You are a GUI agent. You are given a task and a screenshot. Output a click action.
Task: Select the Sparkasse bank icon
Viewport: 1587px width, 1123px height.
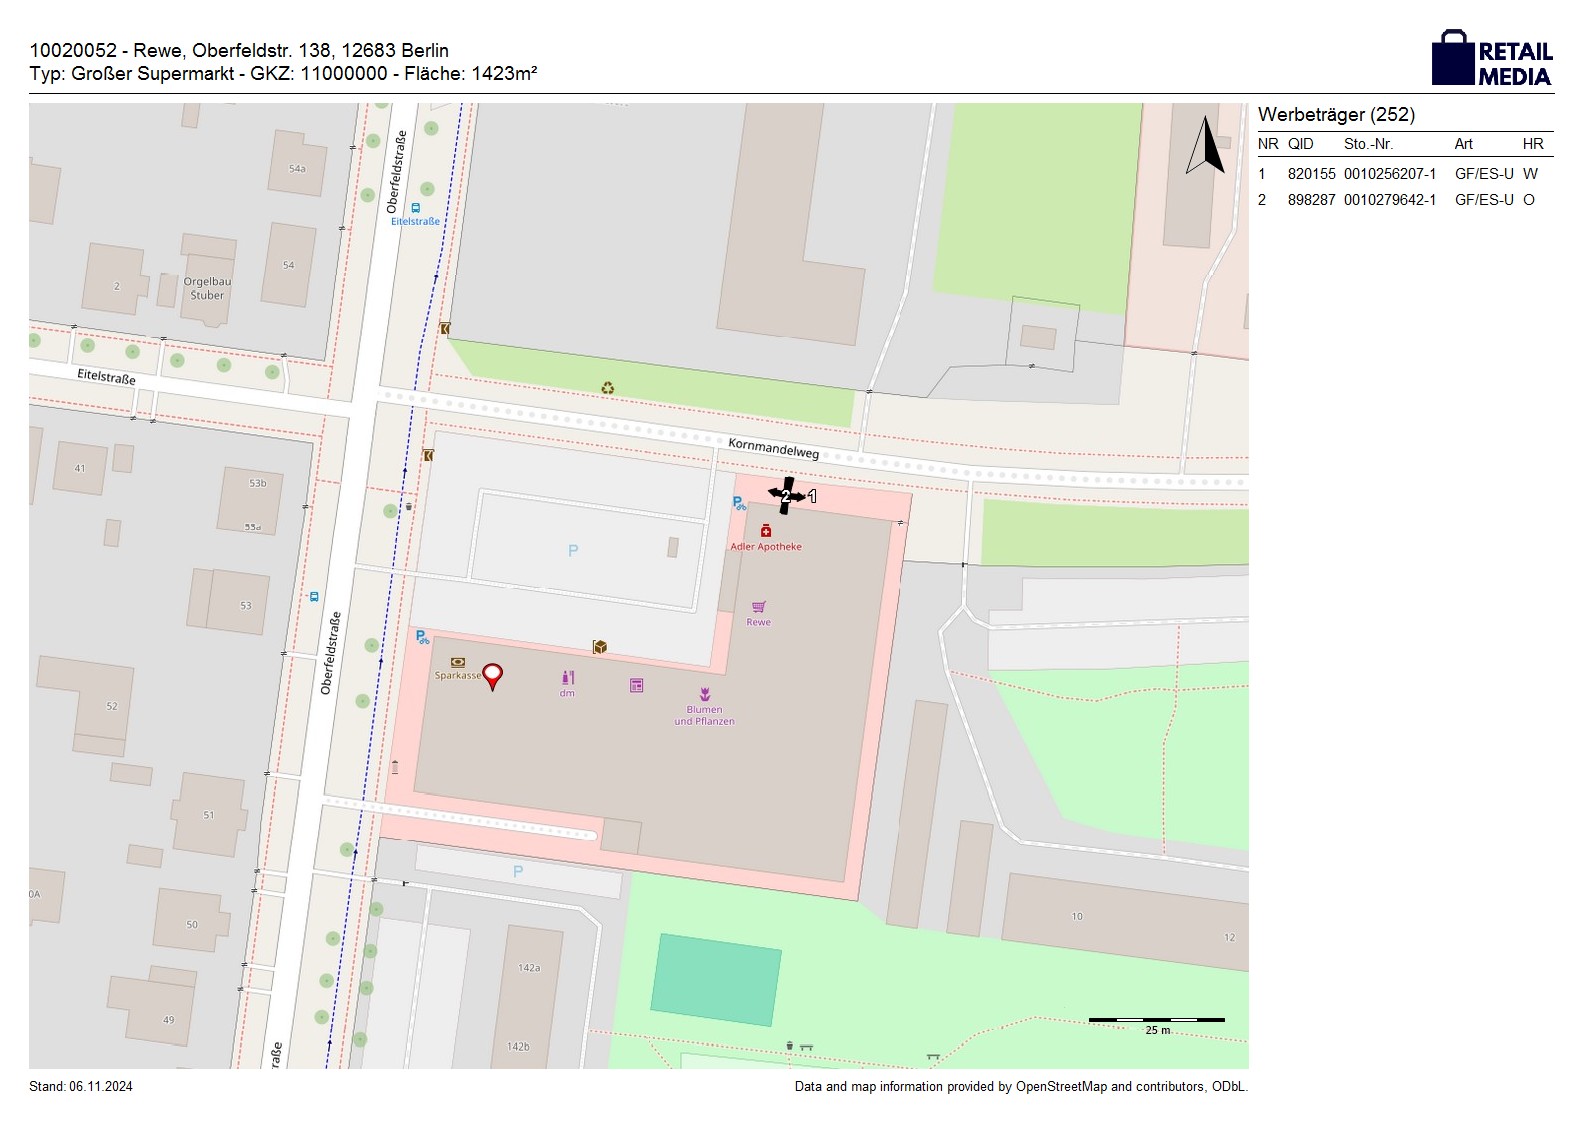458,662
